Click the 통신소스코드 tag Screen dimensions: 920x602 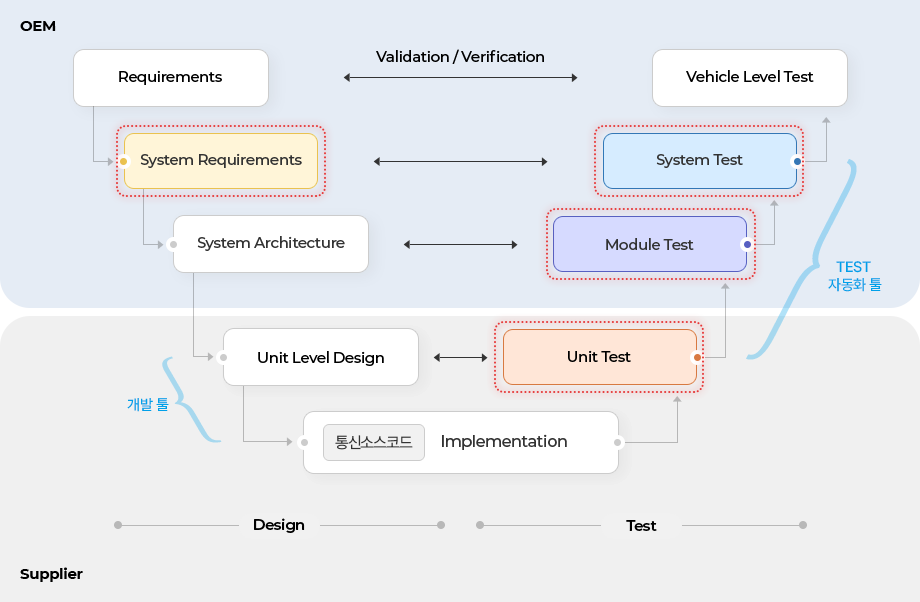[x=374, y=442]
